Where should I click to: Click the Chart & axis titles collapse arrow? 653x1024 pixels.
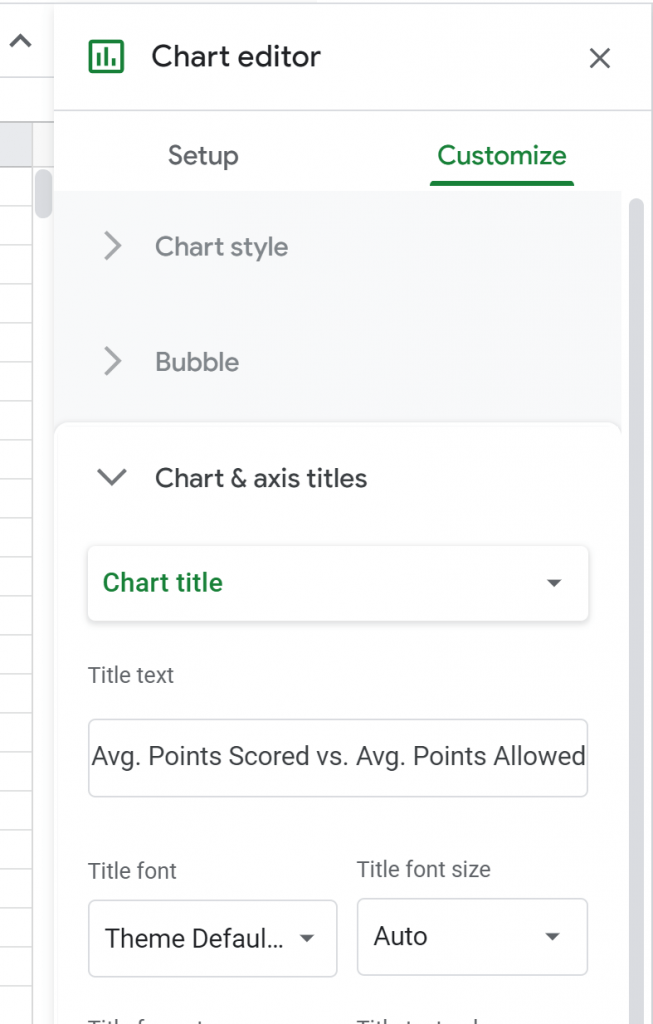coord(112,477)
